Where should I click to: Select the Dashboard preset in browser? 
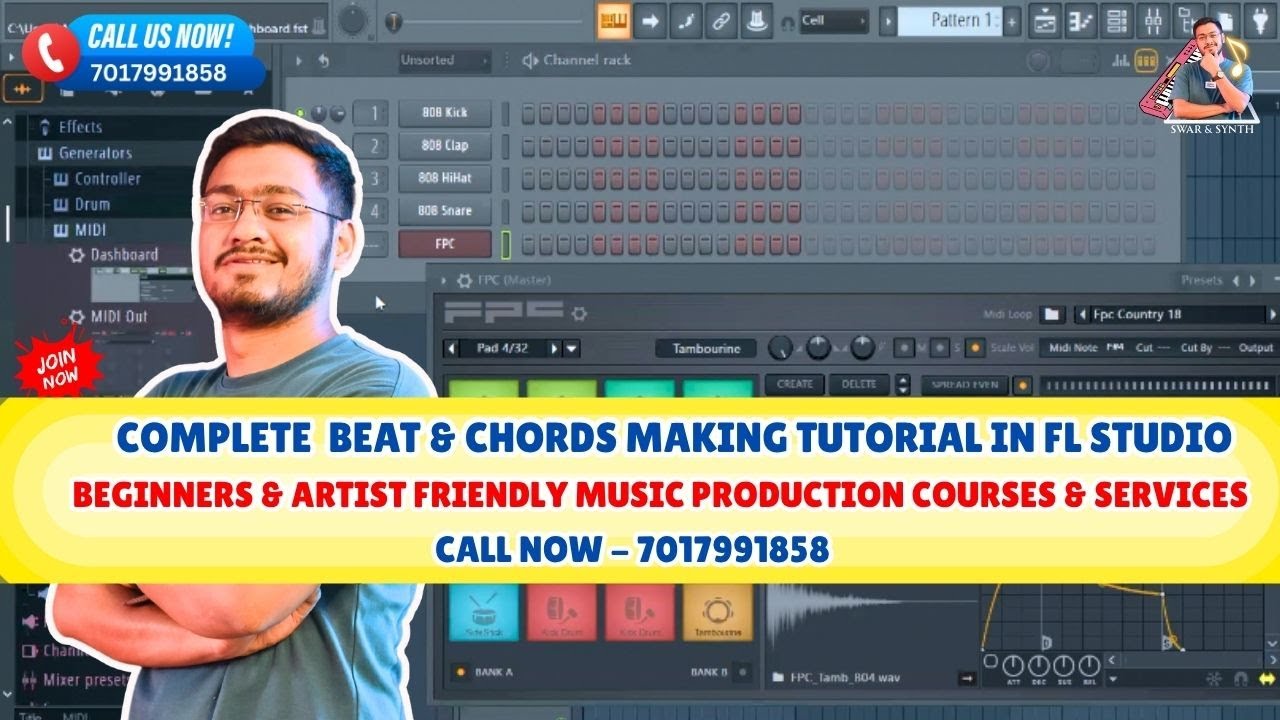point(113,255)
